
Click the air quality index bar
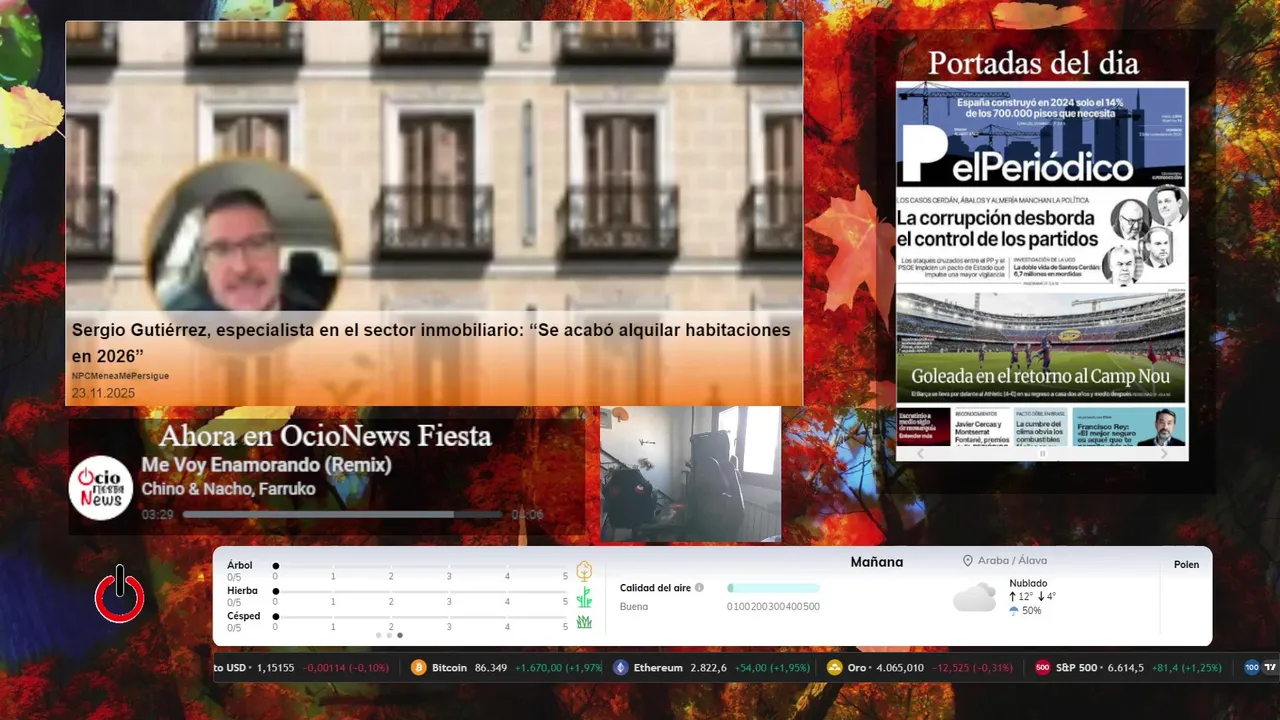click(x=773, y=588)
